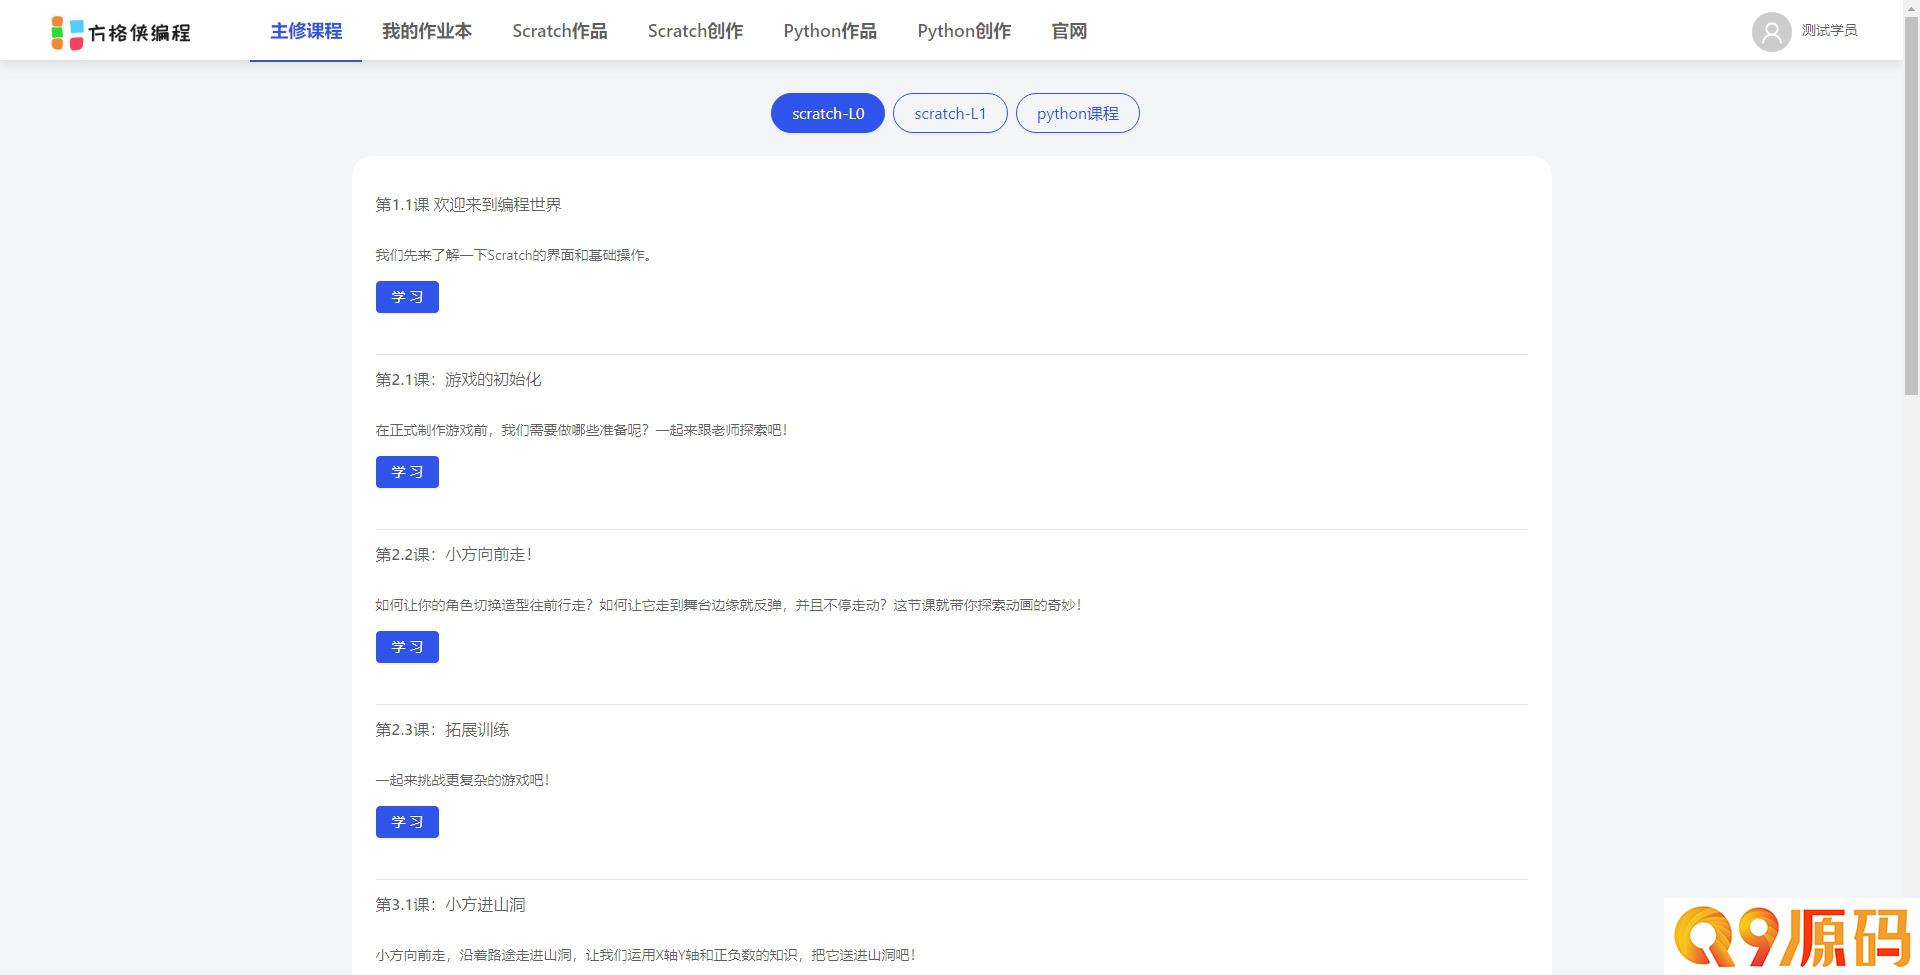Select the title 第1.1课 欢迎来到编程世界
Viewport: 1920px width, 975px height.
468,205
